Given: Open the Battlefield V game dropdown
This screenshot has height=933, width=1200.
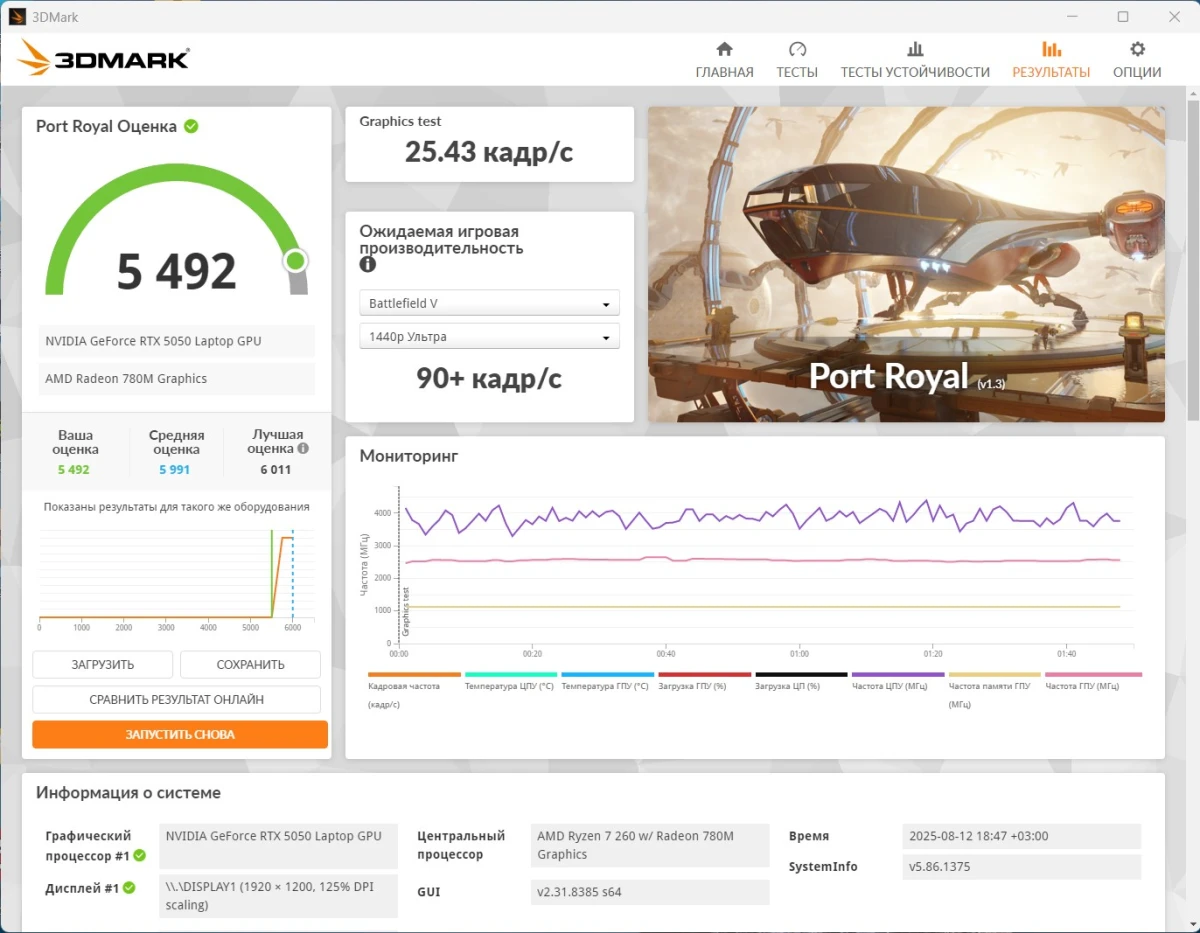Looking at the screenshot, I should [489, 303].
